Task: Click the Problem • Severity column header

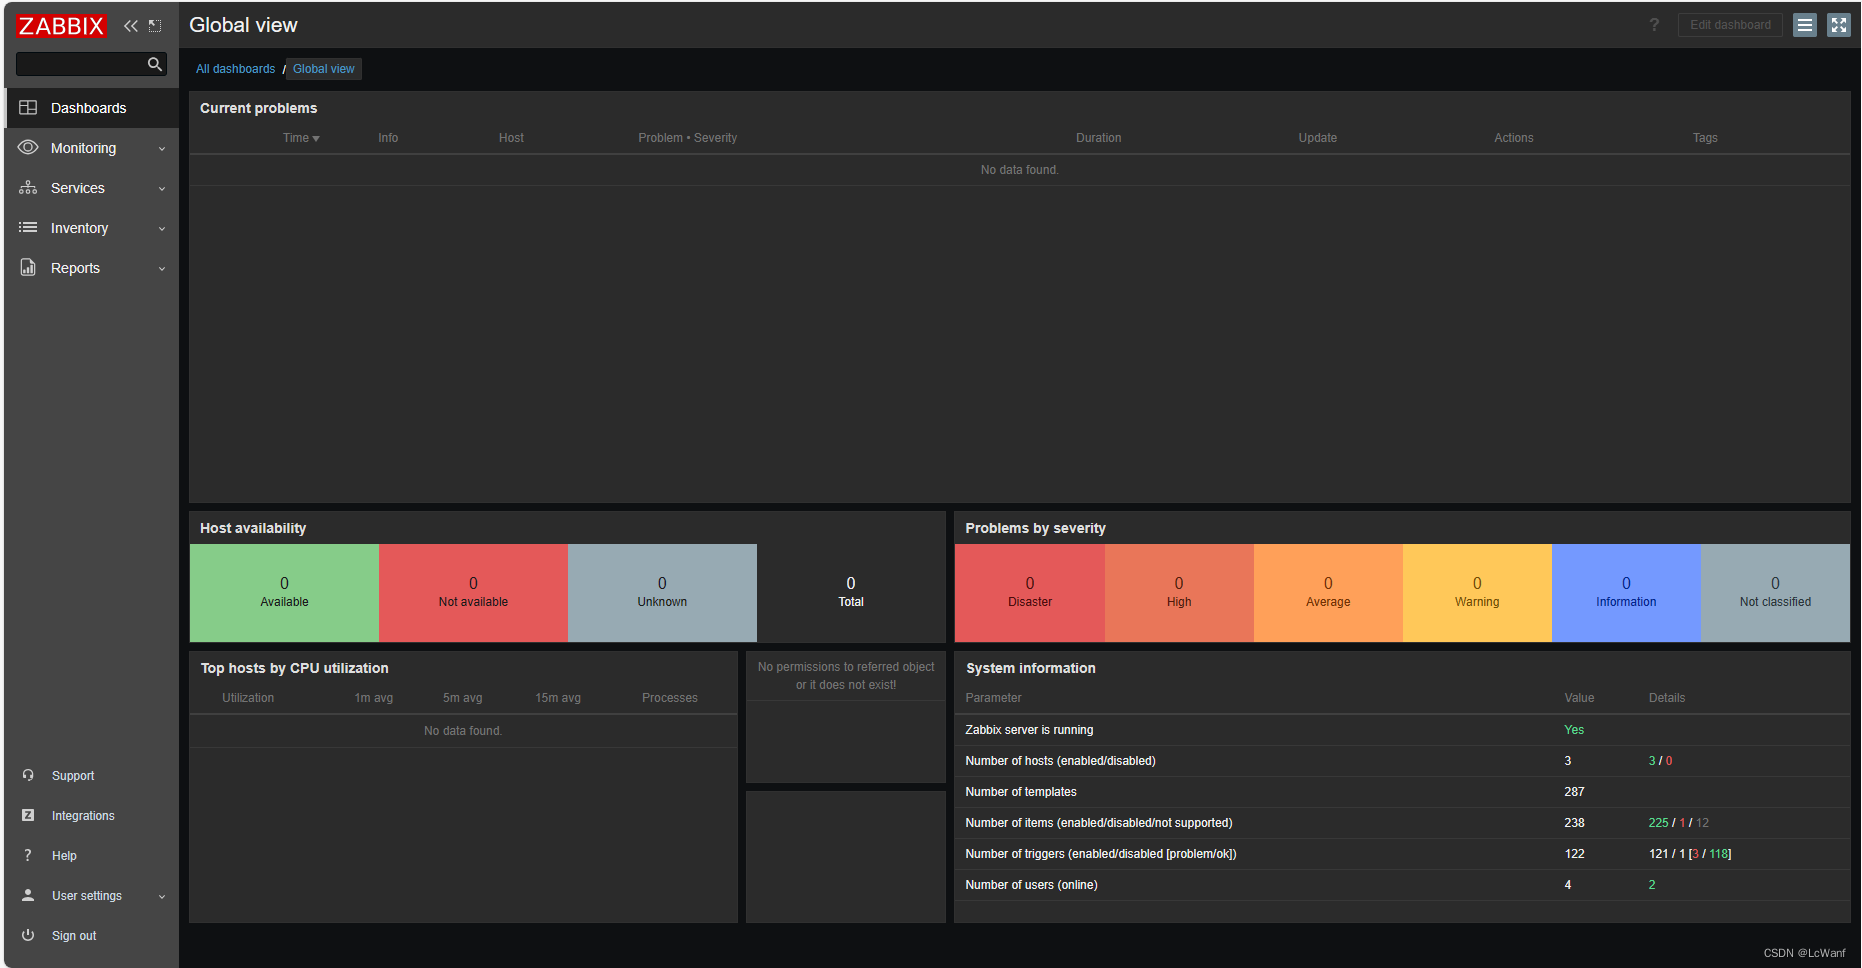Action: coord(688,138)
